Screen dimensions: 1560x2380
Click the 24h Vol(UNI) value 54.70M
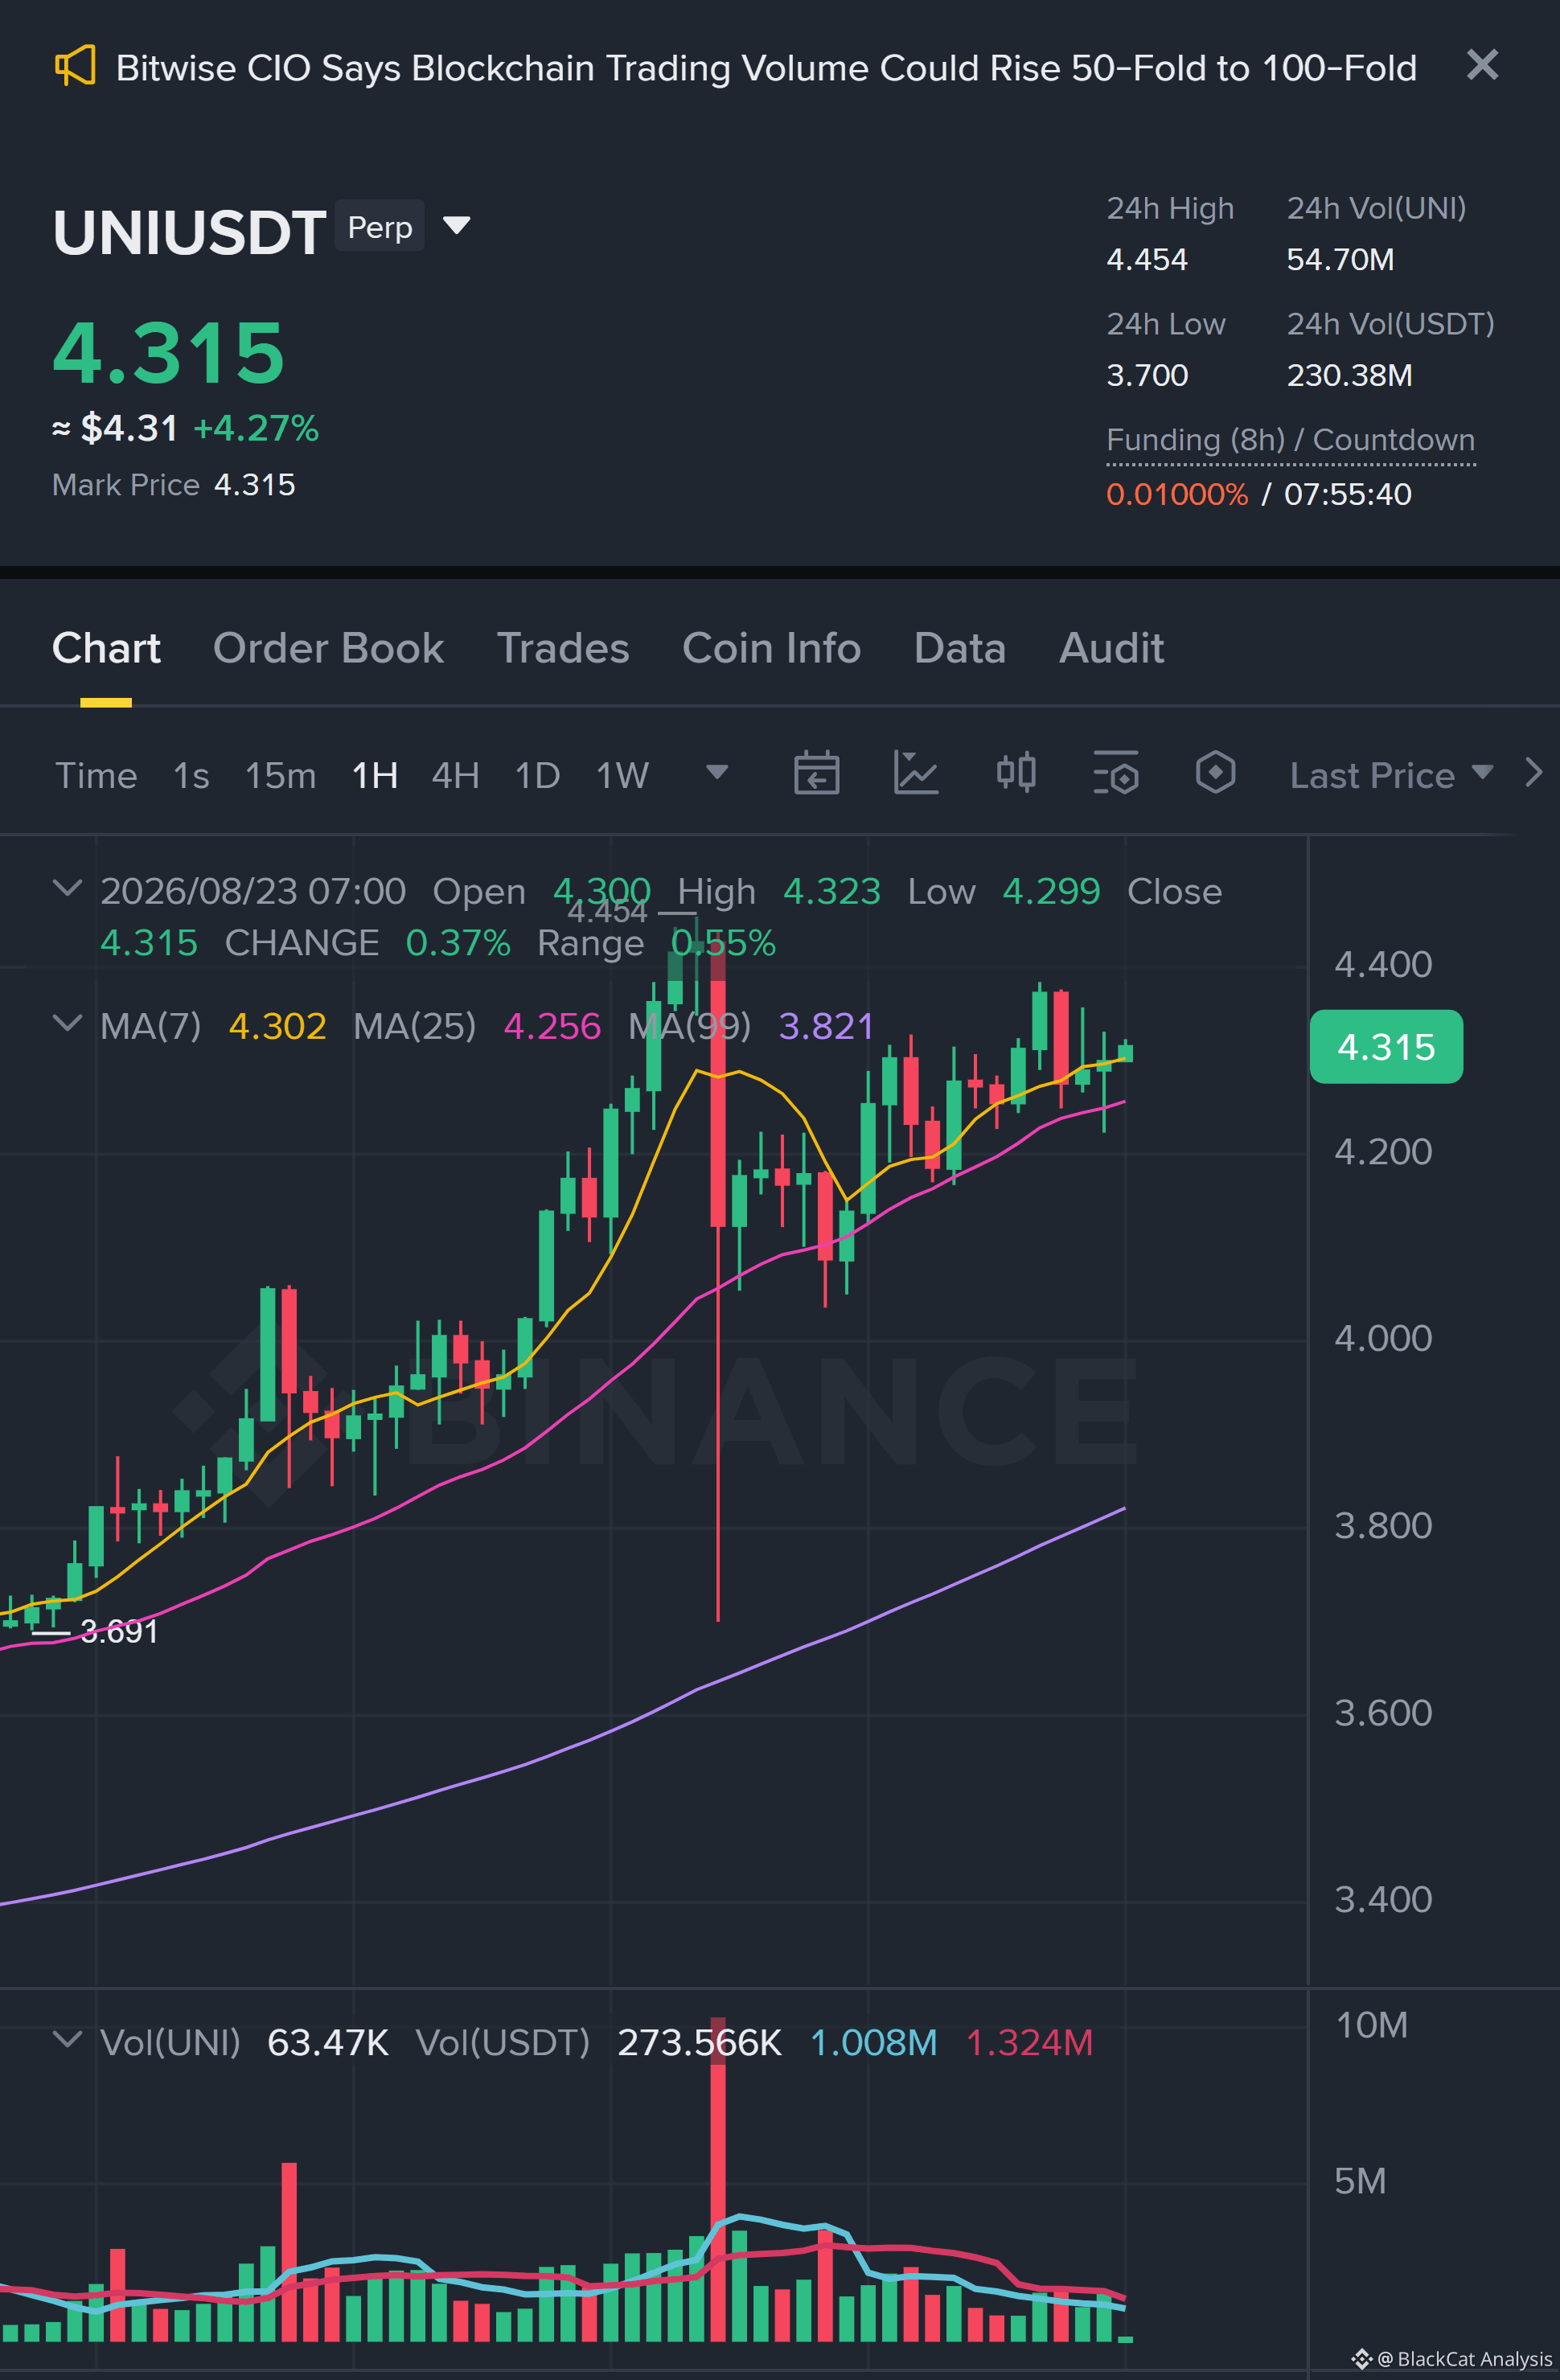click(1340, 260)
